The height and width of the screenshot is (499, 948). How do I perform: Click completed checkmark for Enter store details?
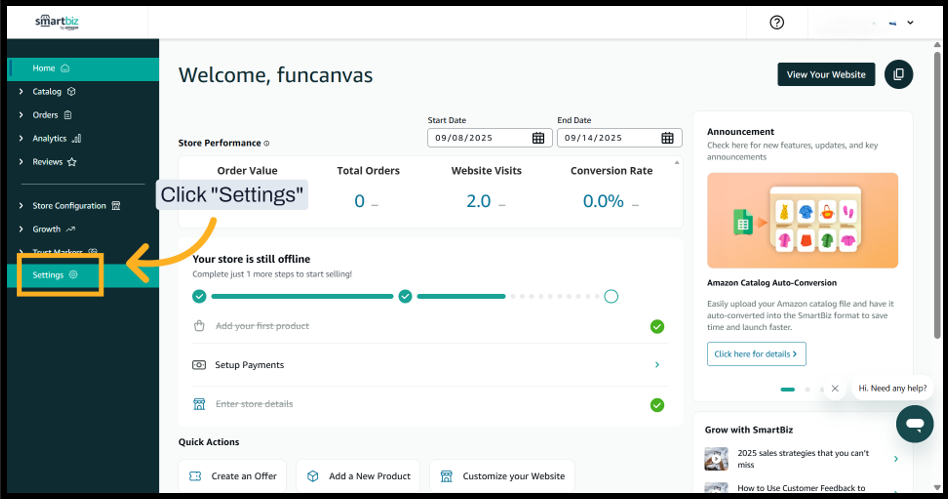(657, 405)
